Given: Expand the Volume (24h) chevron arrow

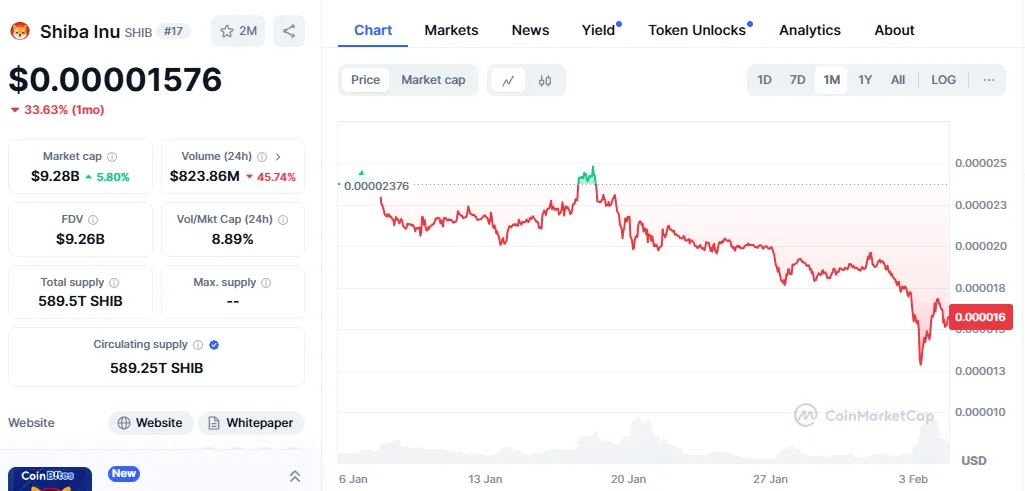Looking at the screenshot, I should [278, 157].
